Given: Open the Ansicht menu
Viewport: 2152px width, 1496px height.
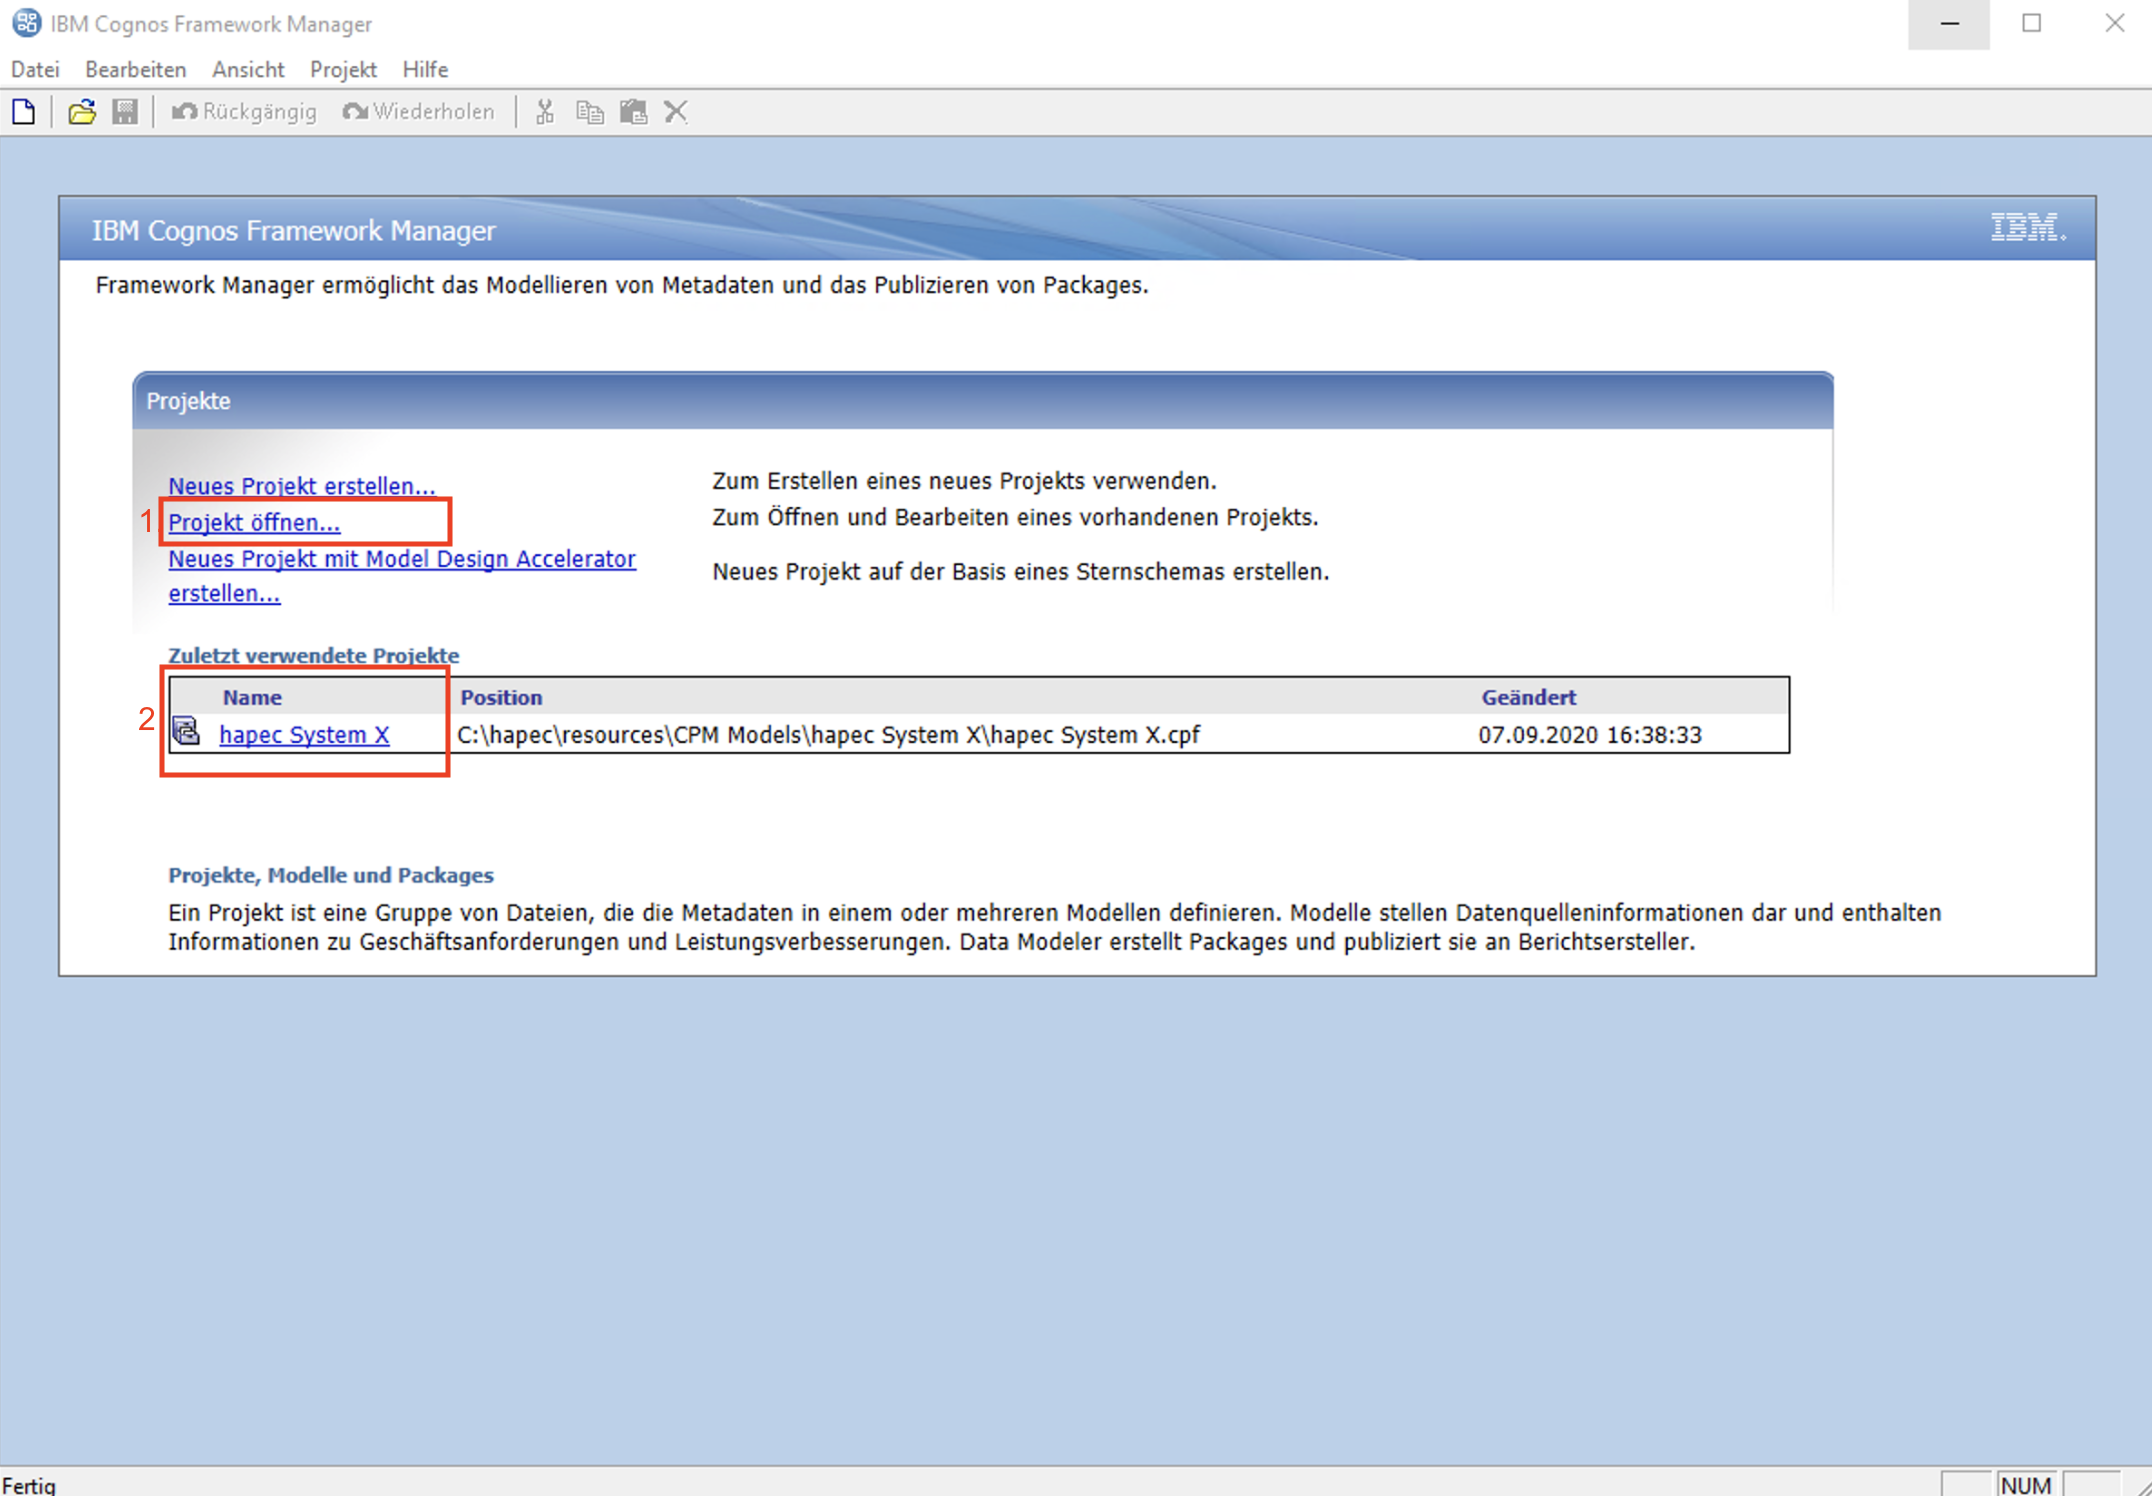Looking at the screenshot, I should tap(248, 69).
